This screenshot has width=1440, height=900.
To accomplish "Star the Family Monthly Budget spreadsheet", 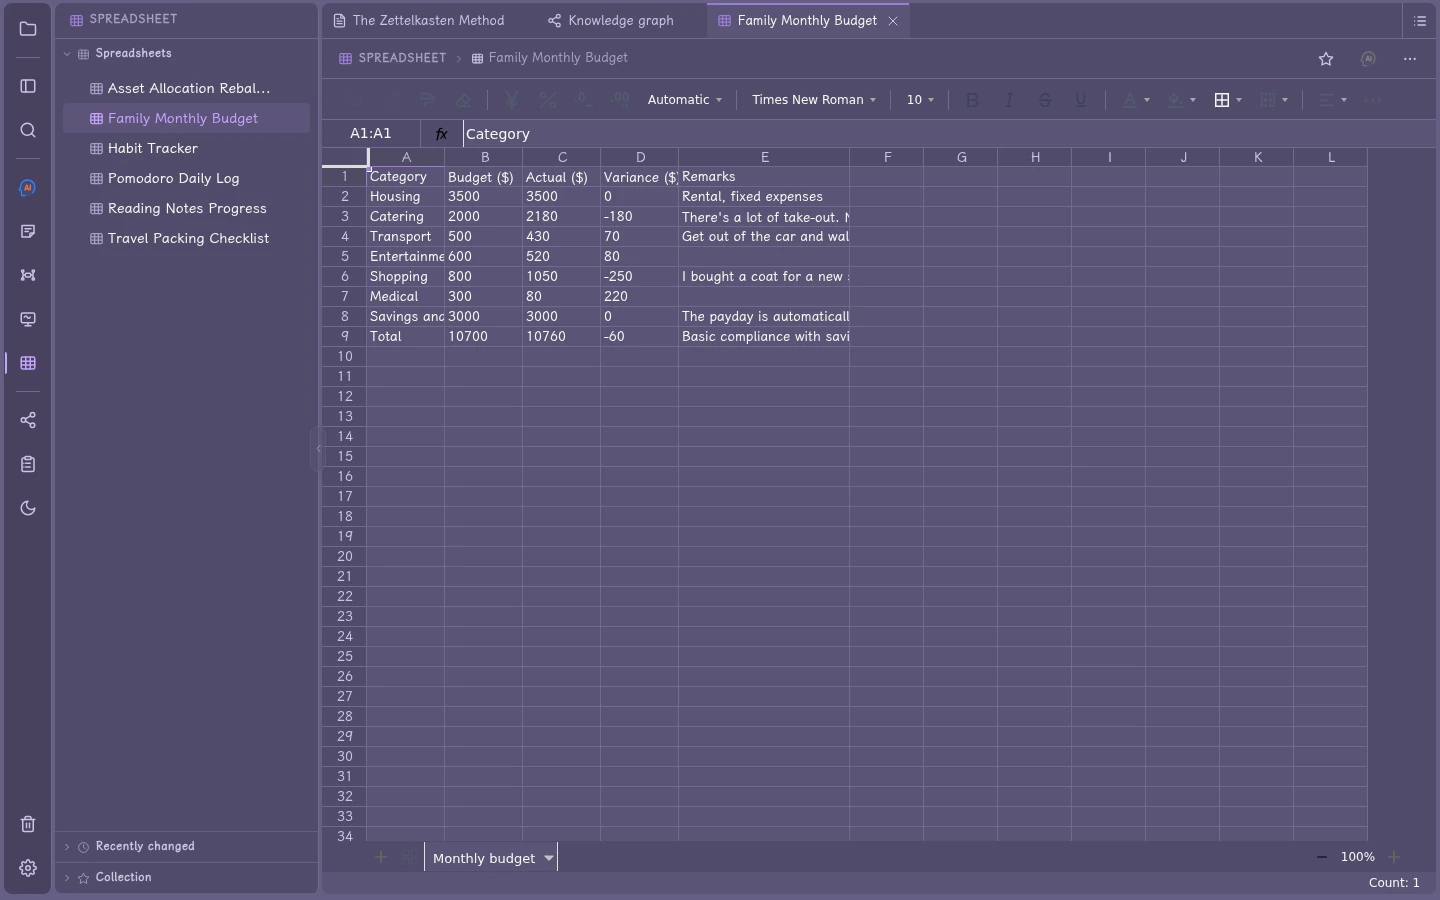I will [x=1326, y=59].
